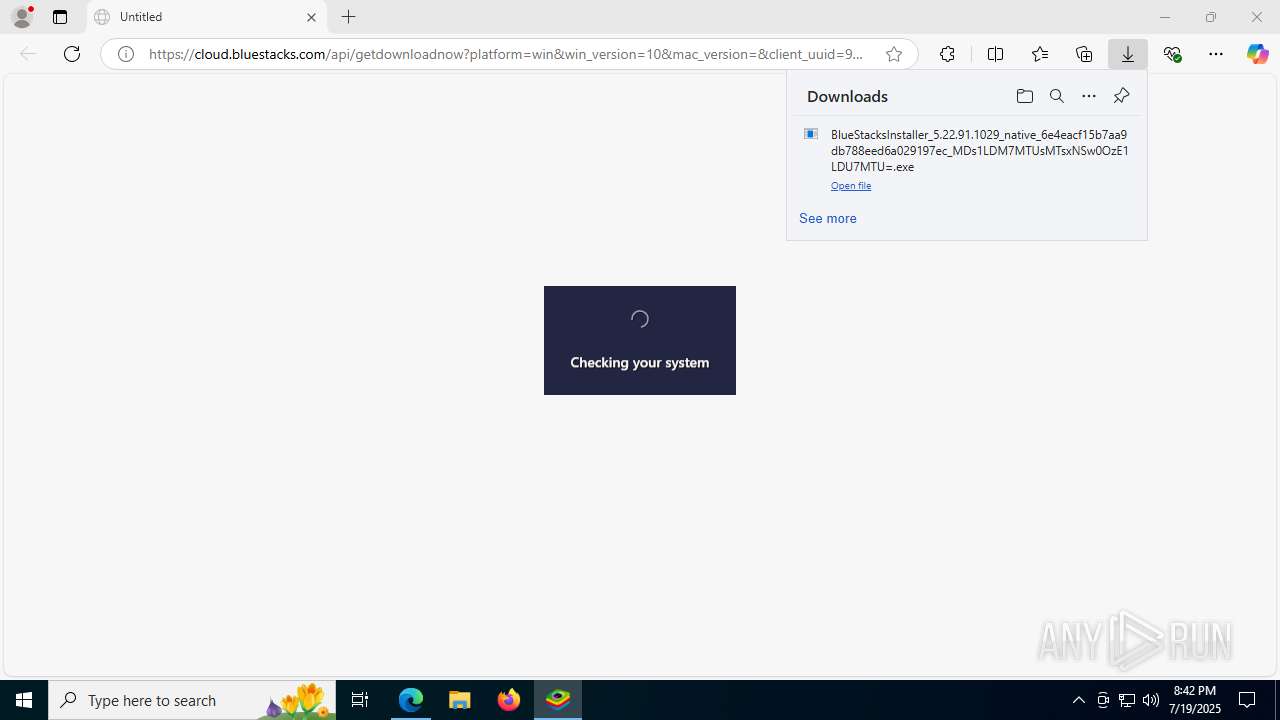Open the taskbar clock and date

pos(1195,700)
